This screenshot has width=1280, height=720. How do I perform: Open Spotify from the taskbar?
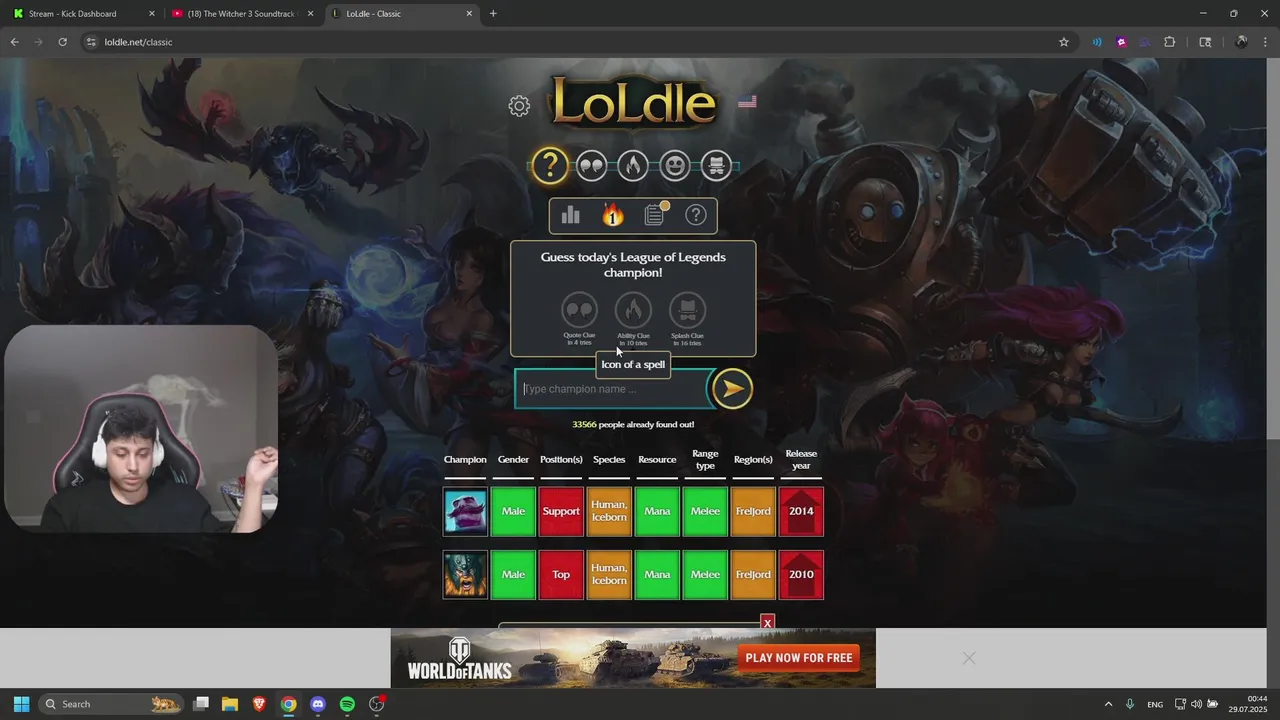click(347, 704)
